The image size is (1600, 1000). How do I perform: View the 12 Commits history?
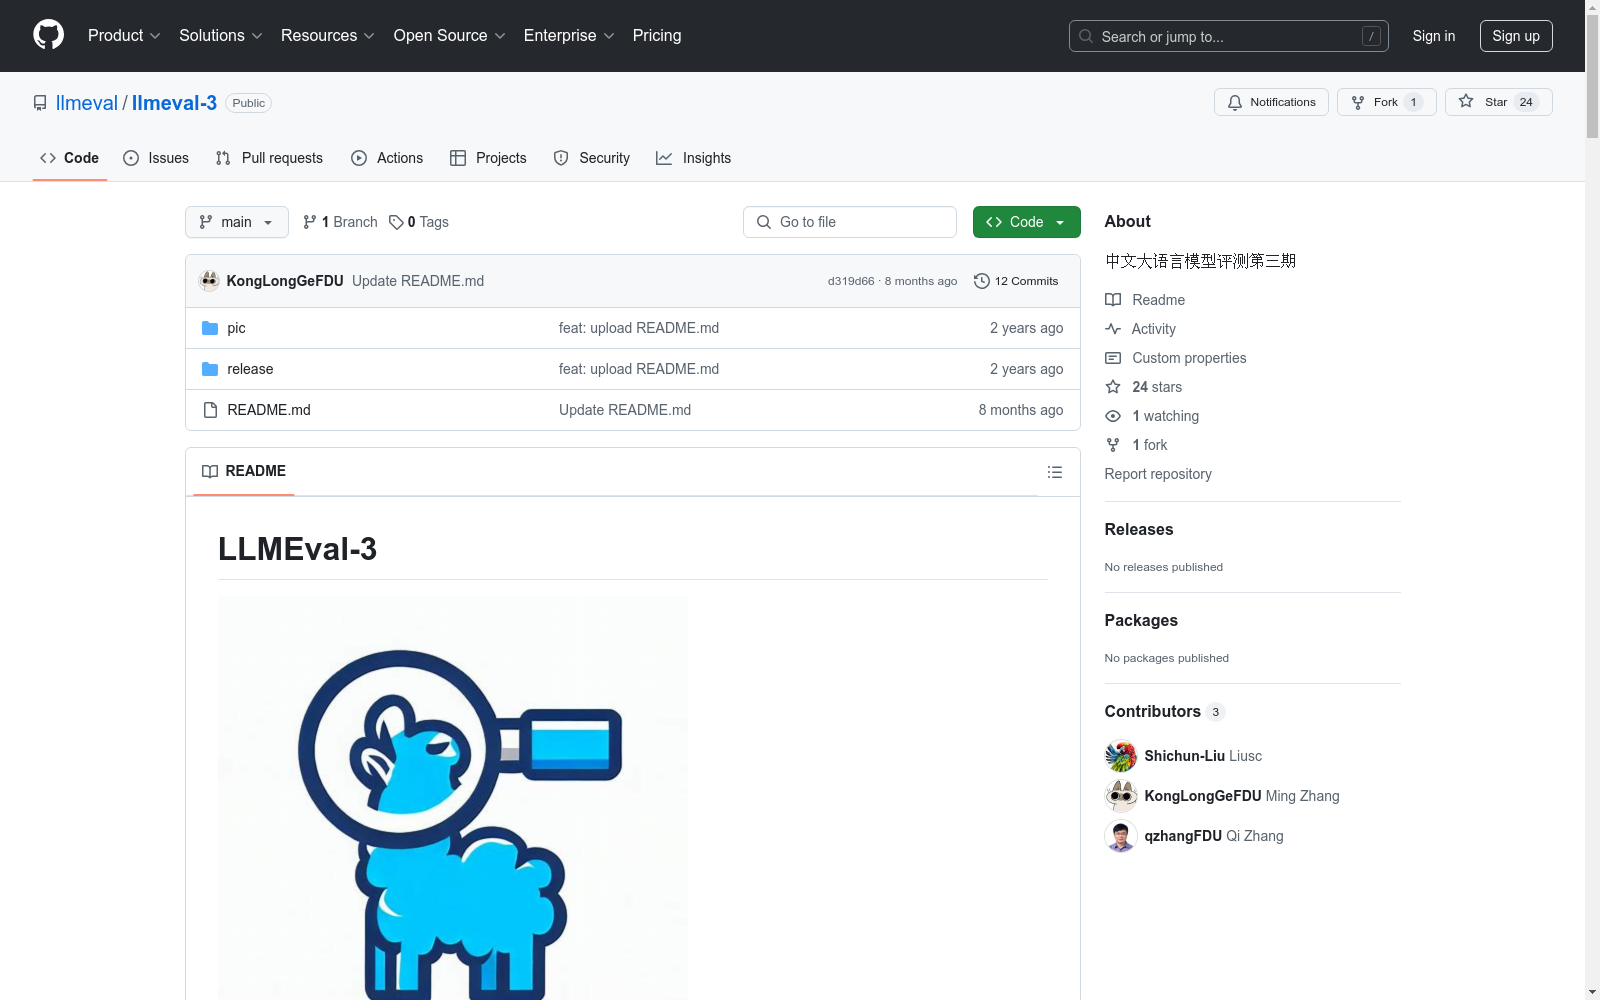[1016, 281]
